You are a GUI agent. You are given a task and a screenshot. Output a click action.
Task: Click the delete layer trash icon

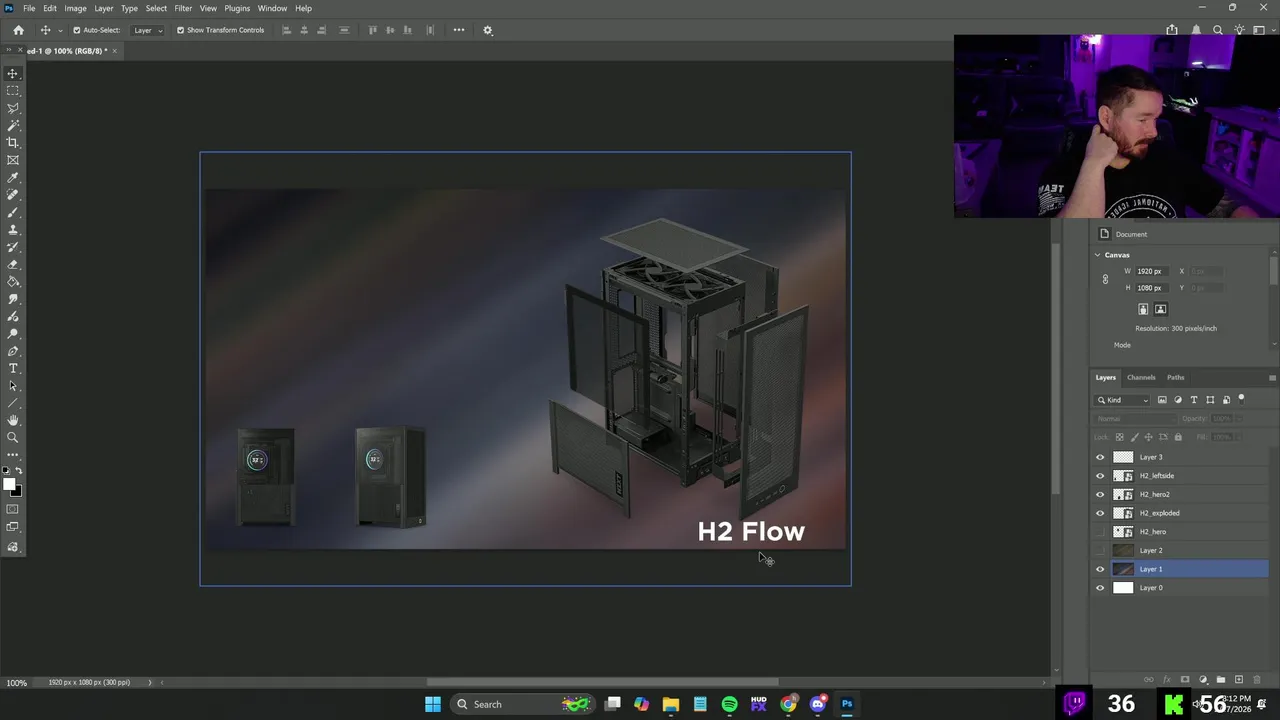coord(1257,680)
